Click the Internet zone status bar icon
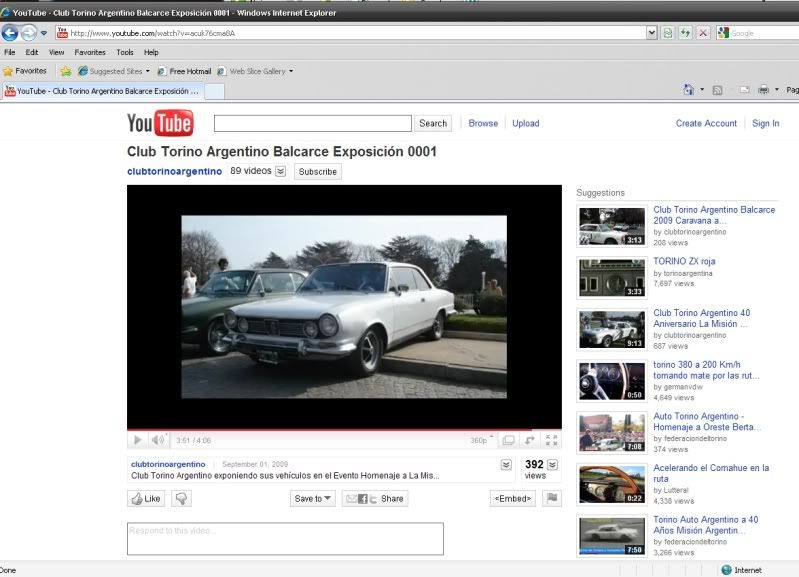 pos(727,570)
